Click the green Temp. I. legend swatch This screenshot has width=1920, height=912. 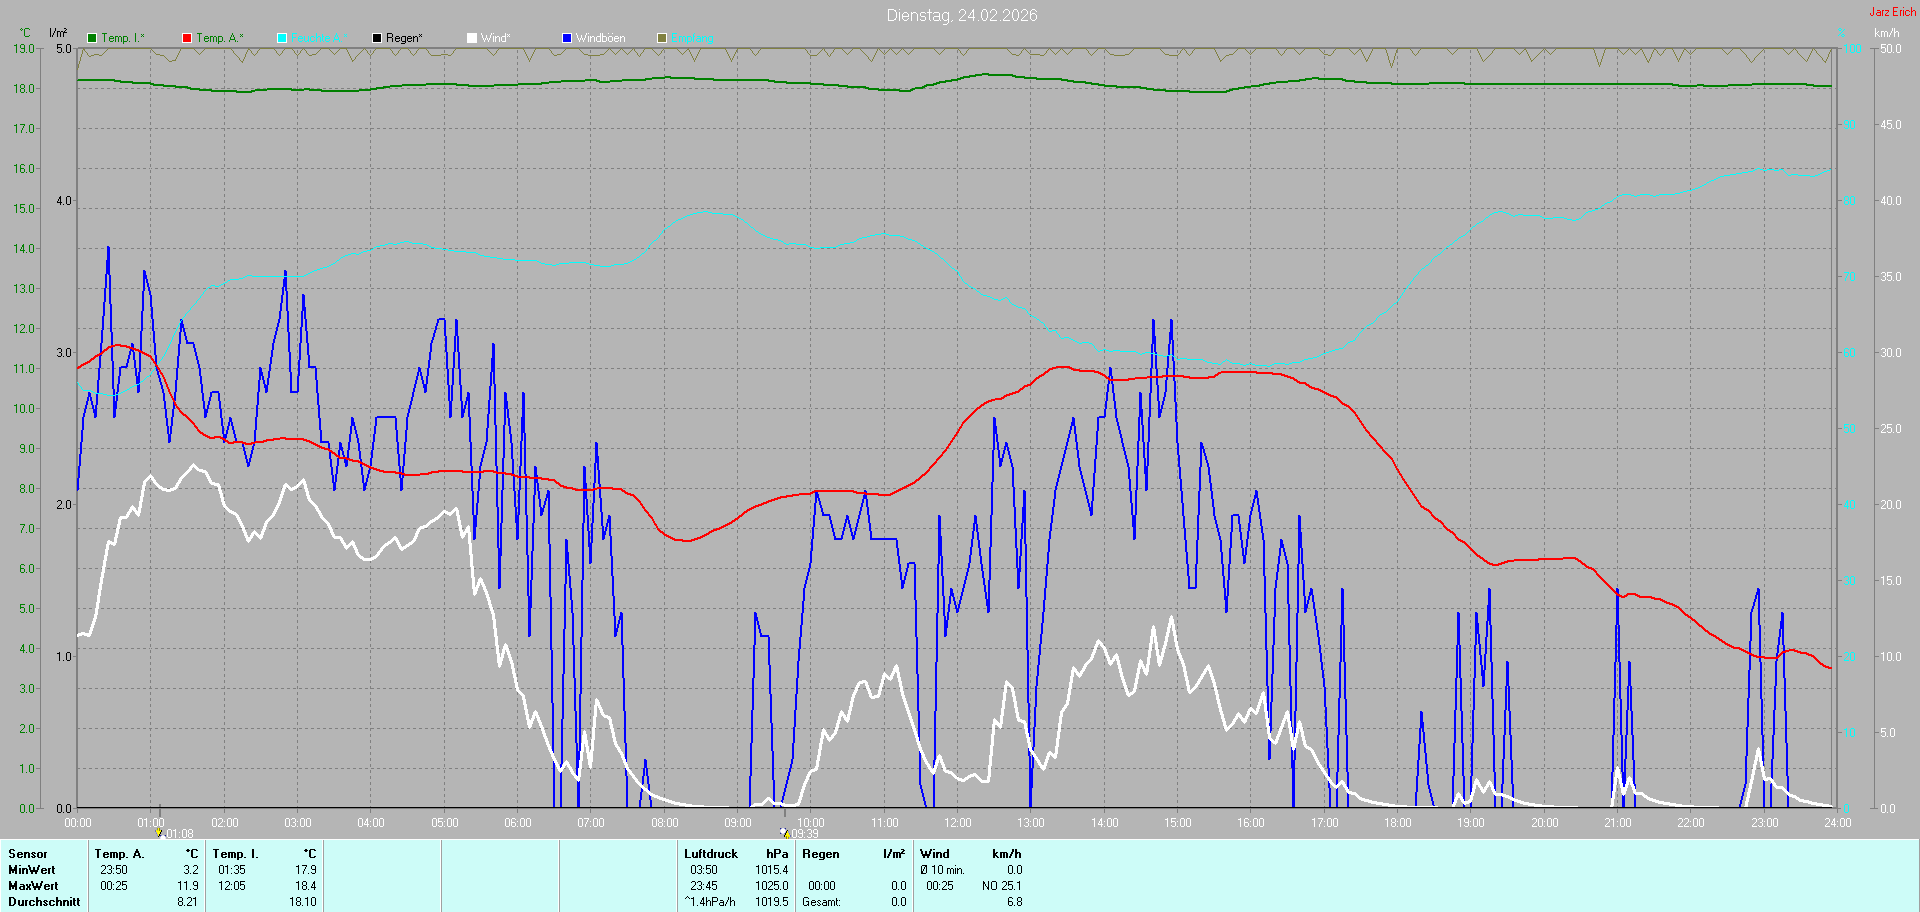coord(92,38)
